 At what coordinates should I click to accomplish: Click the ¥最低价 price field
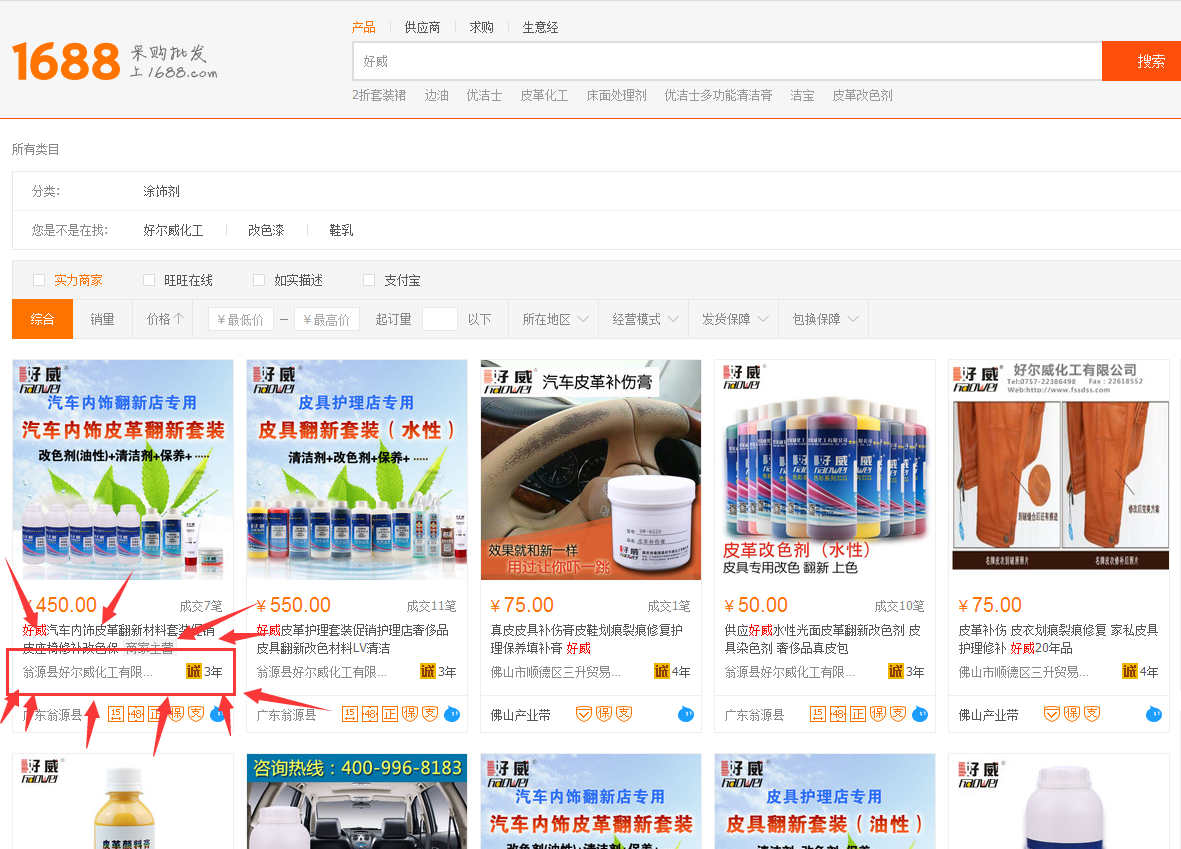click(241, 319)
